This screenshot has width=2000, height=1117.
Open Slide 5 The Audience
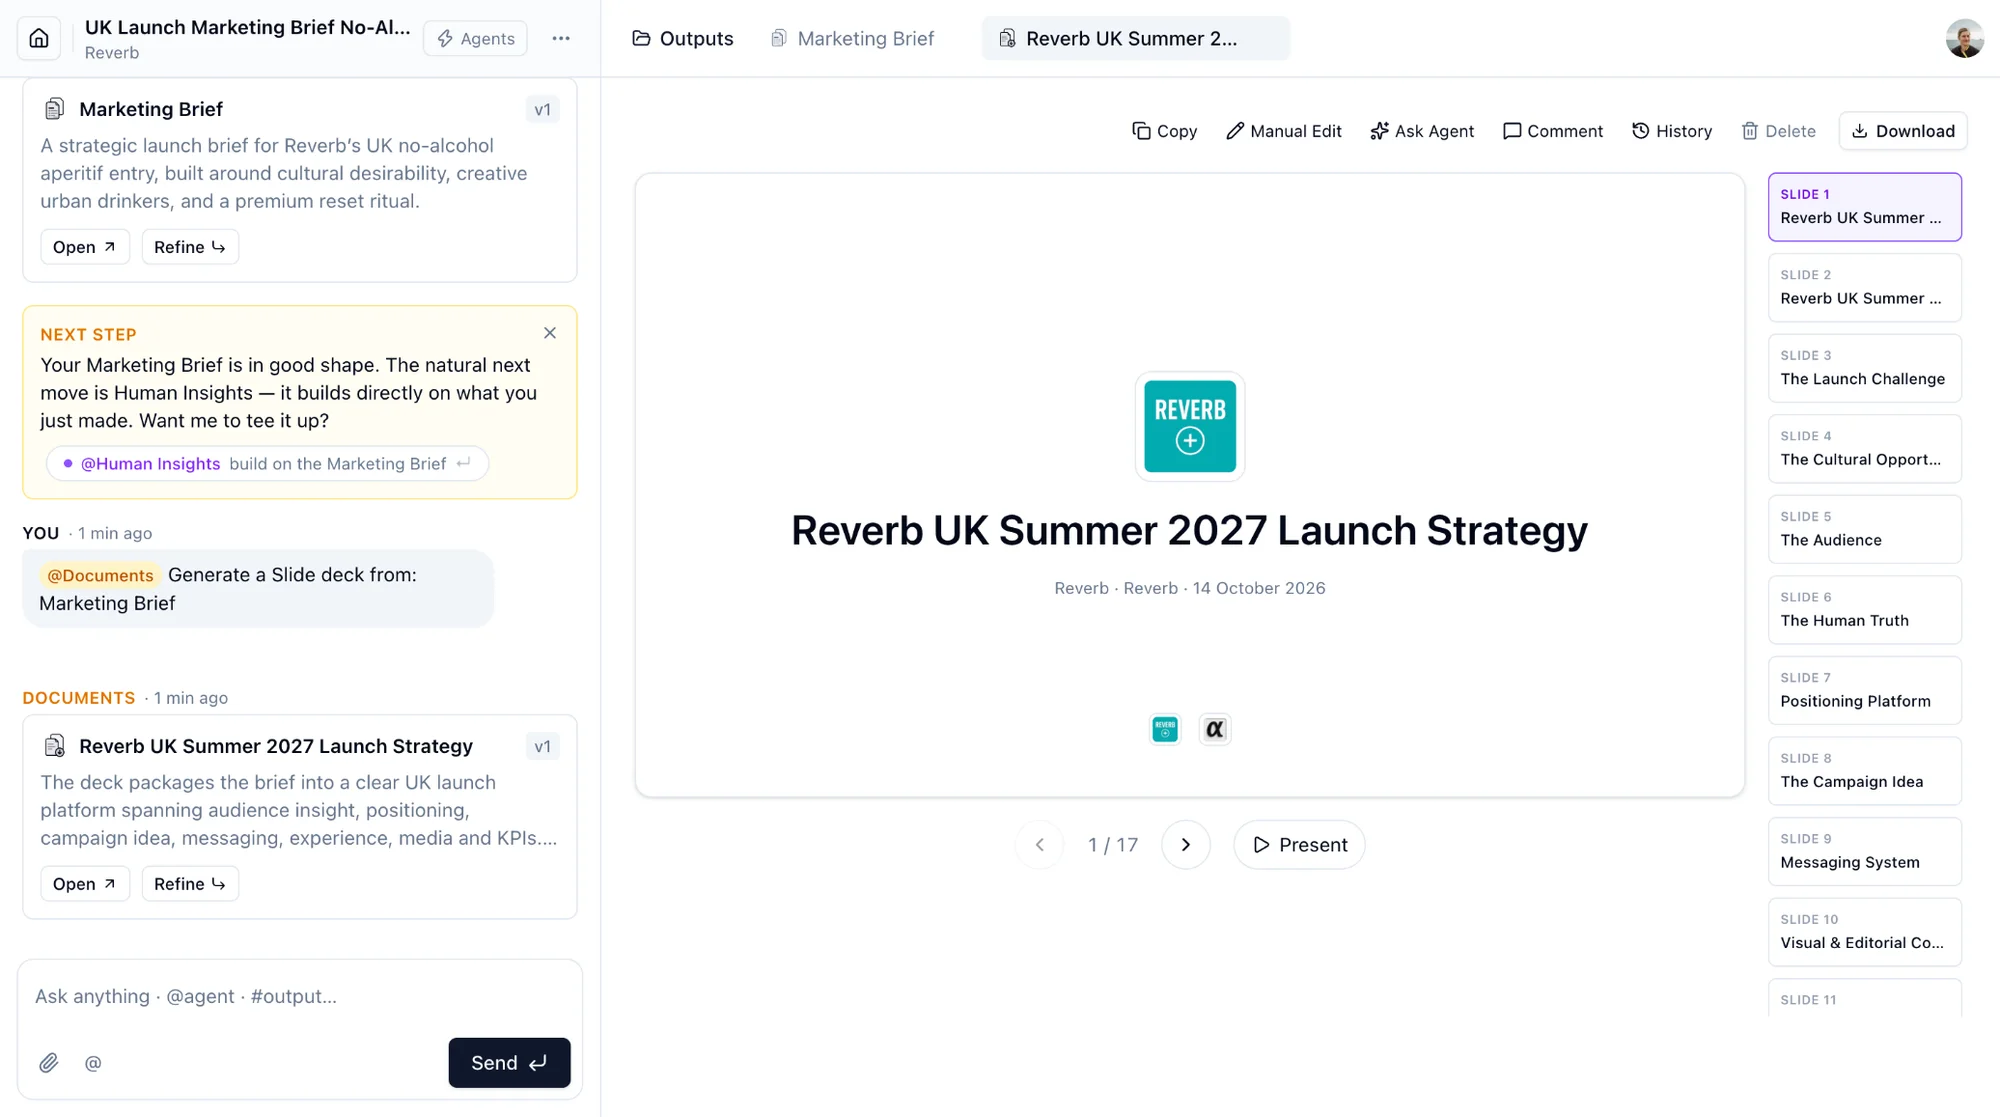(1864, 529)
